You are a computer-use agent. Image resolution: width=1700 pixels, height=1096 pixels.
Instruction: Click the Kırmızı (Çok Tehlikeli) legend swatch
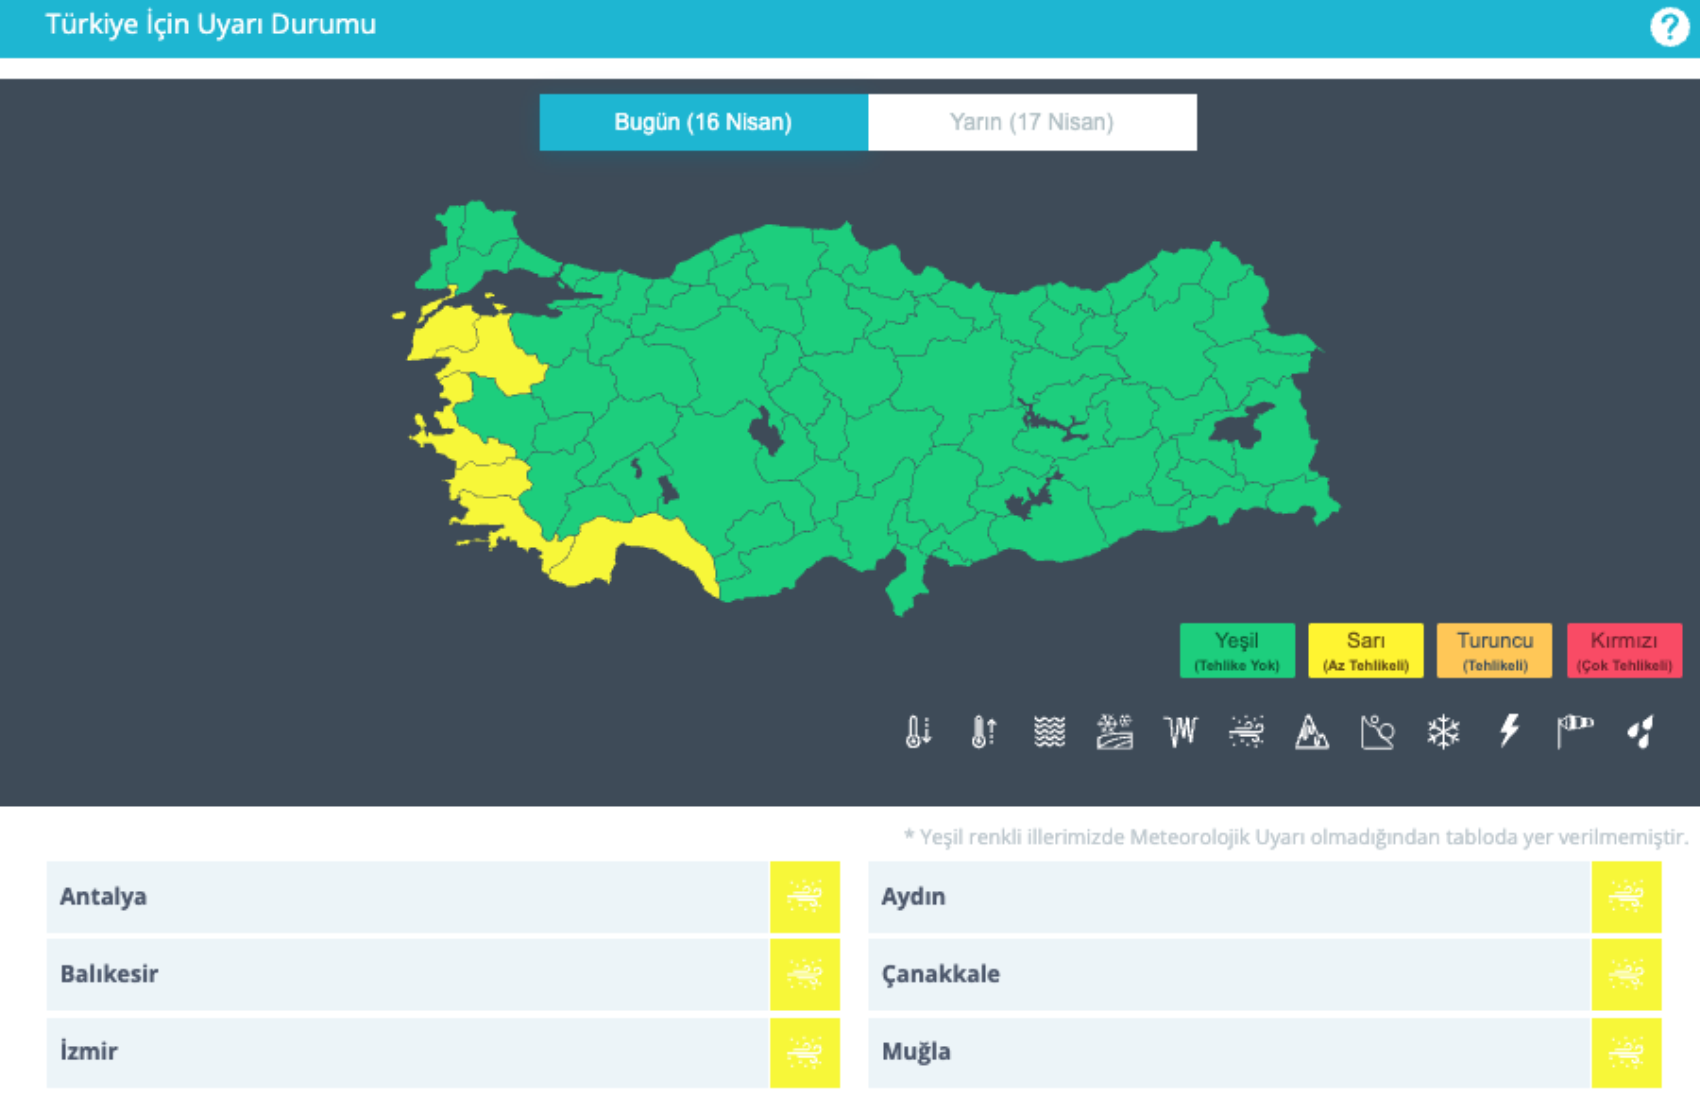point(1623,650)
